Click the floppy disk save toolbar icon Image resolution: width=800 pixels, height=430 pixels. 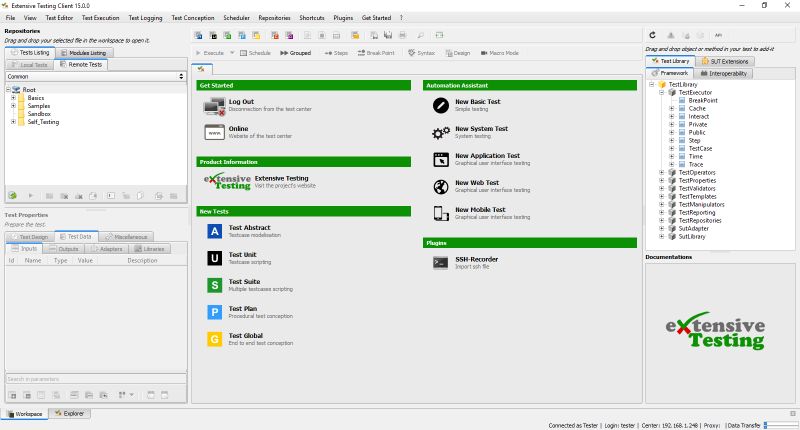(x=388, y=35)
